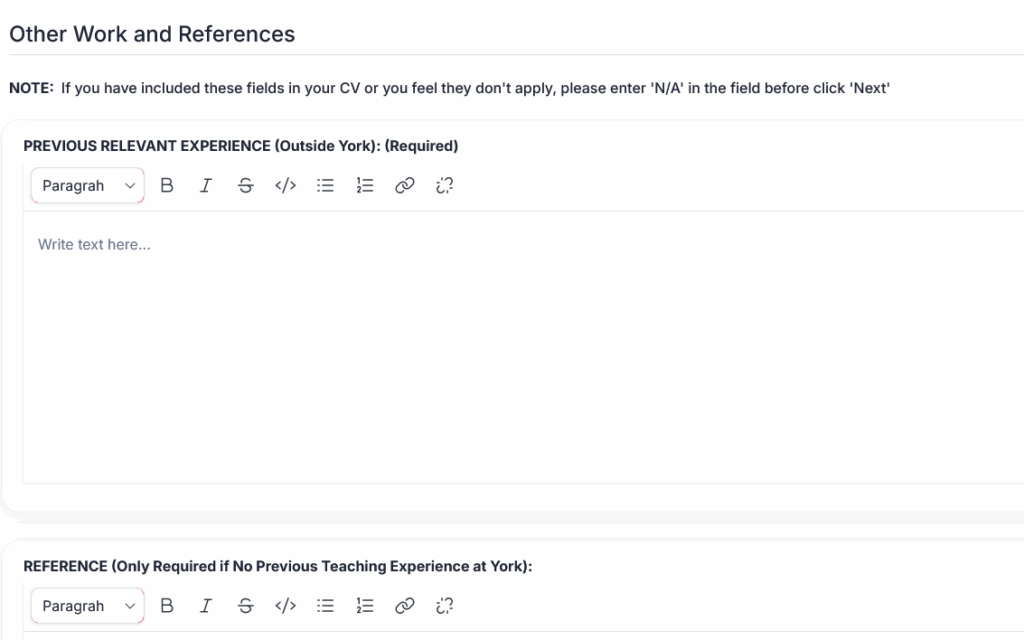The image size is (1024, 640).
Task: Select the italic icon in the experience toolbar
Action: coord(206,185)
